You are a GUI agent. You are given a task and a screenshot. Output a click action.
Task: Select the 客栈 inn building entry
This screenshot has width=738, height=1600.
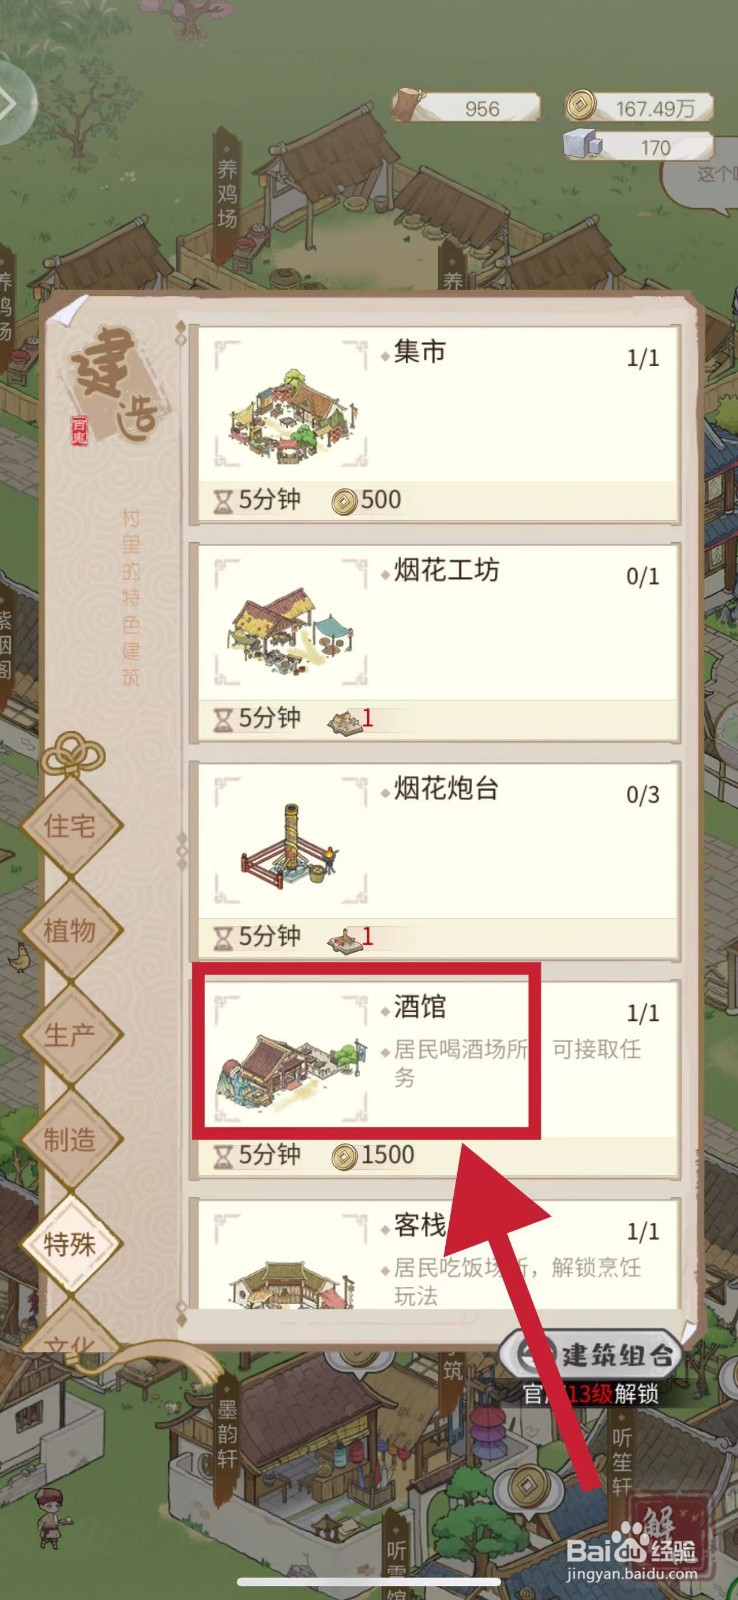click(x=435, y=1254)
